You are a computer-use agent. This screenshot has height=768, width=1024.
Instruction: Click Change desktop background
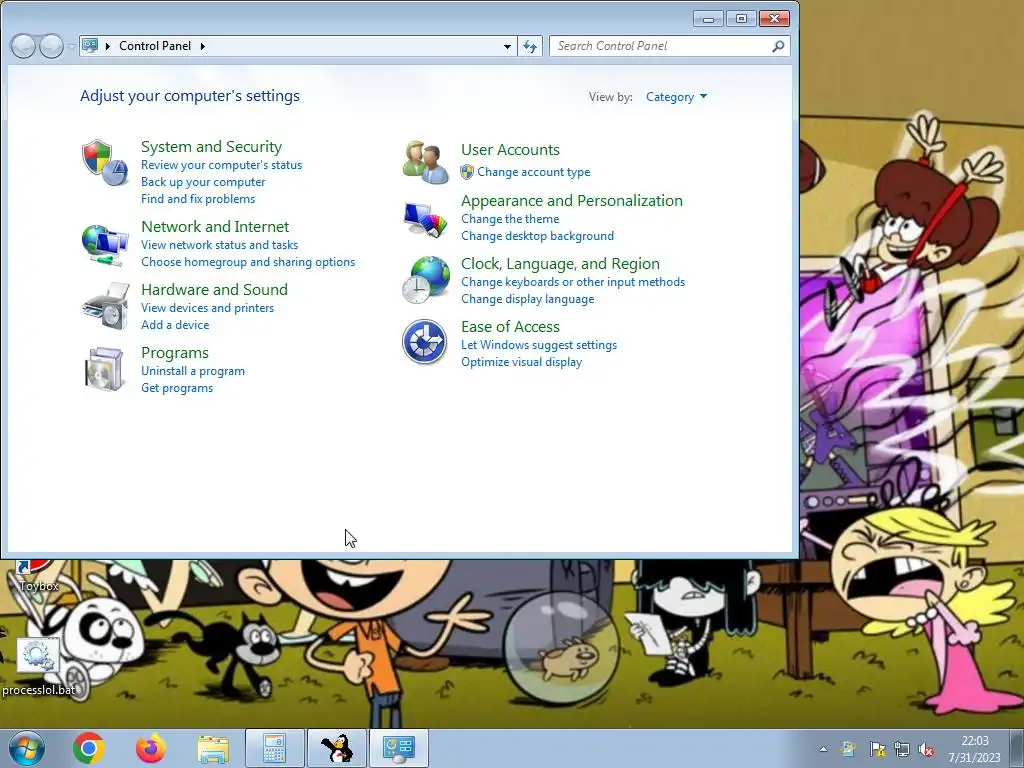(x=537, y=236)
